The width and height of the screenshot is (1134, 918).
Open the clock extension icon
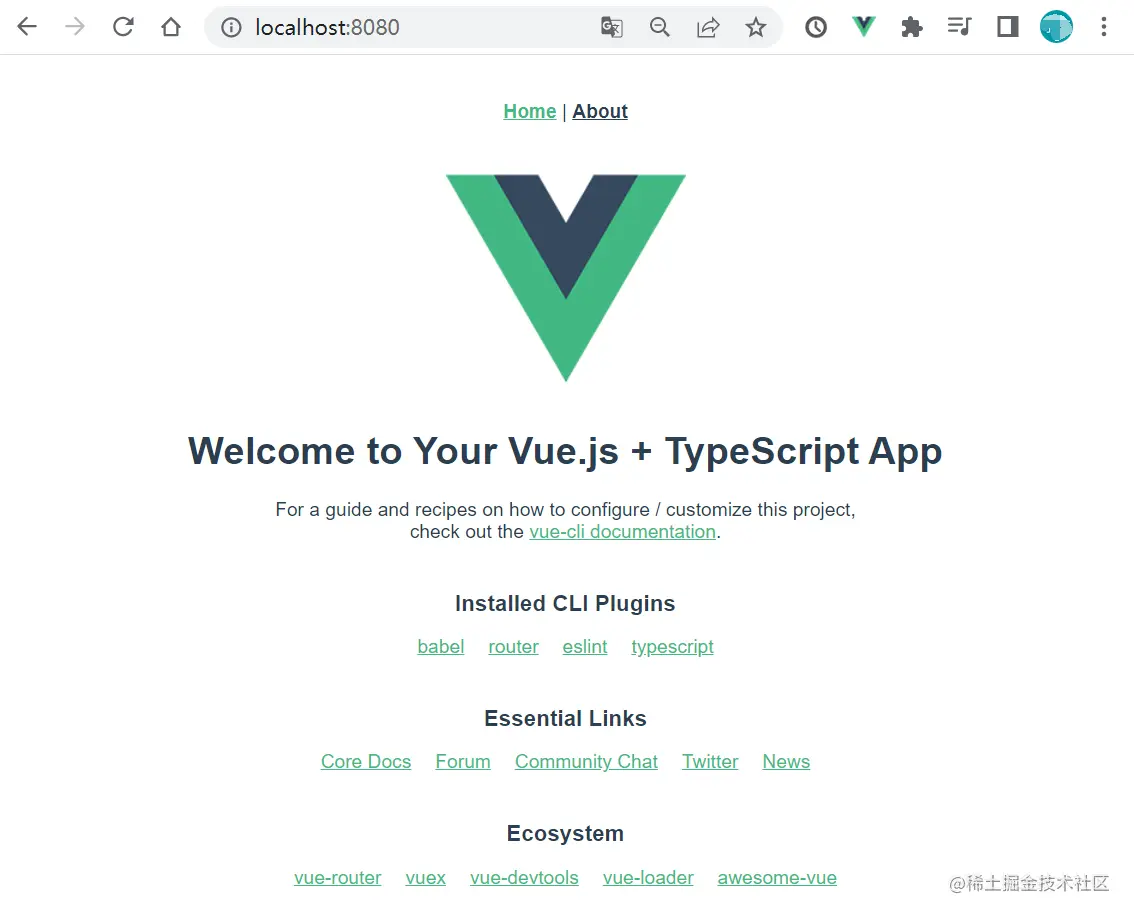coord(816,27)
